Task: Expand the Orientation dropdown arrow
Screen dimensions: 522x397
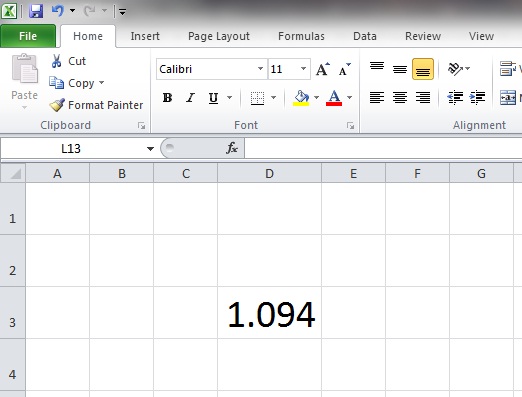Action: [468, 69]
